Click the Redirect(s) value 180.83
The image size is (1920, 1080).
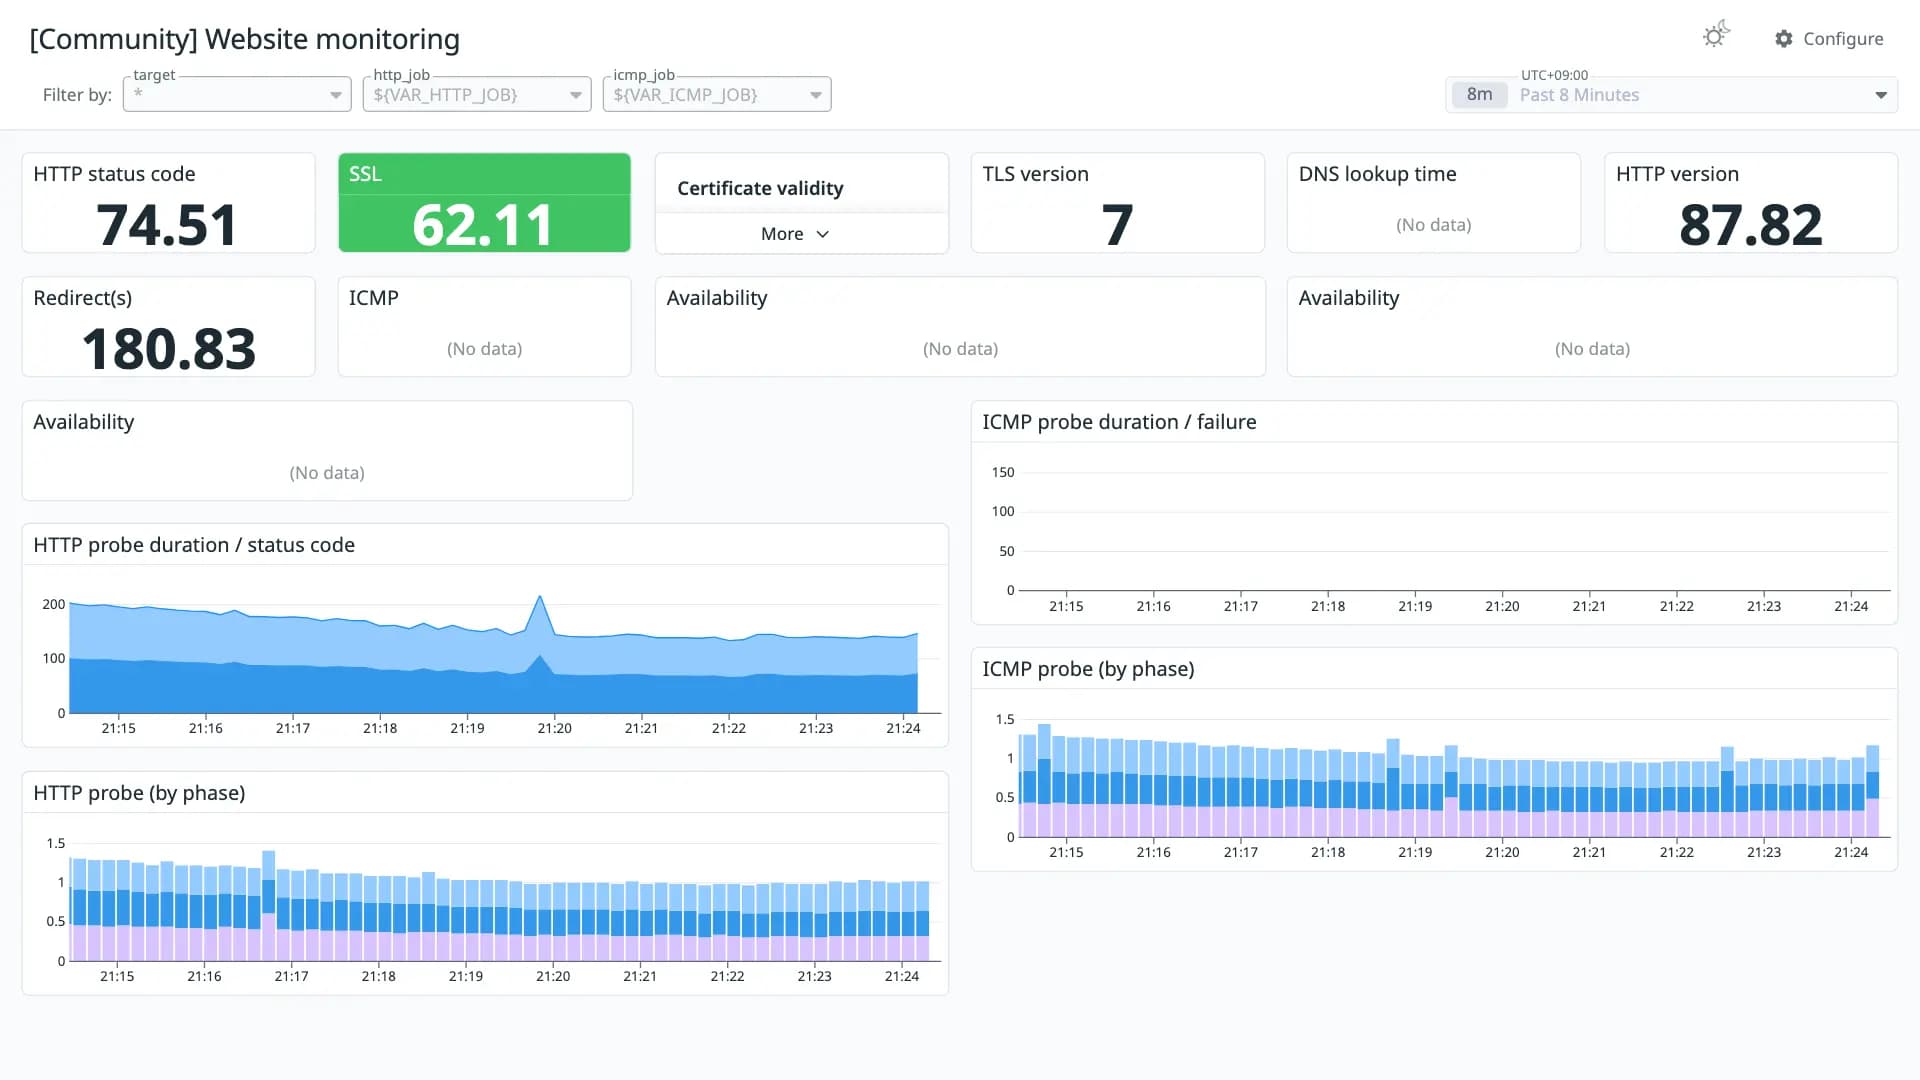(169, 348)
